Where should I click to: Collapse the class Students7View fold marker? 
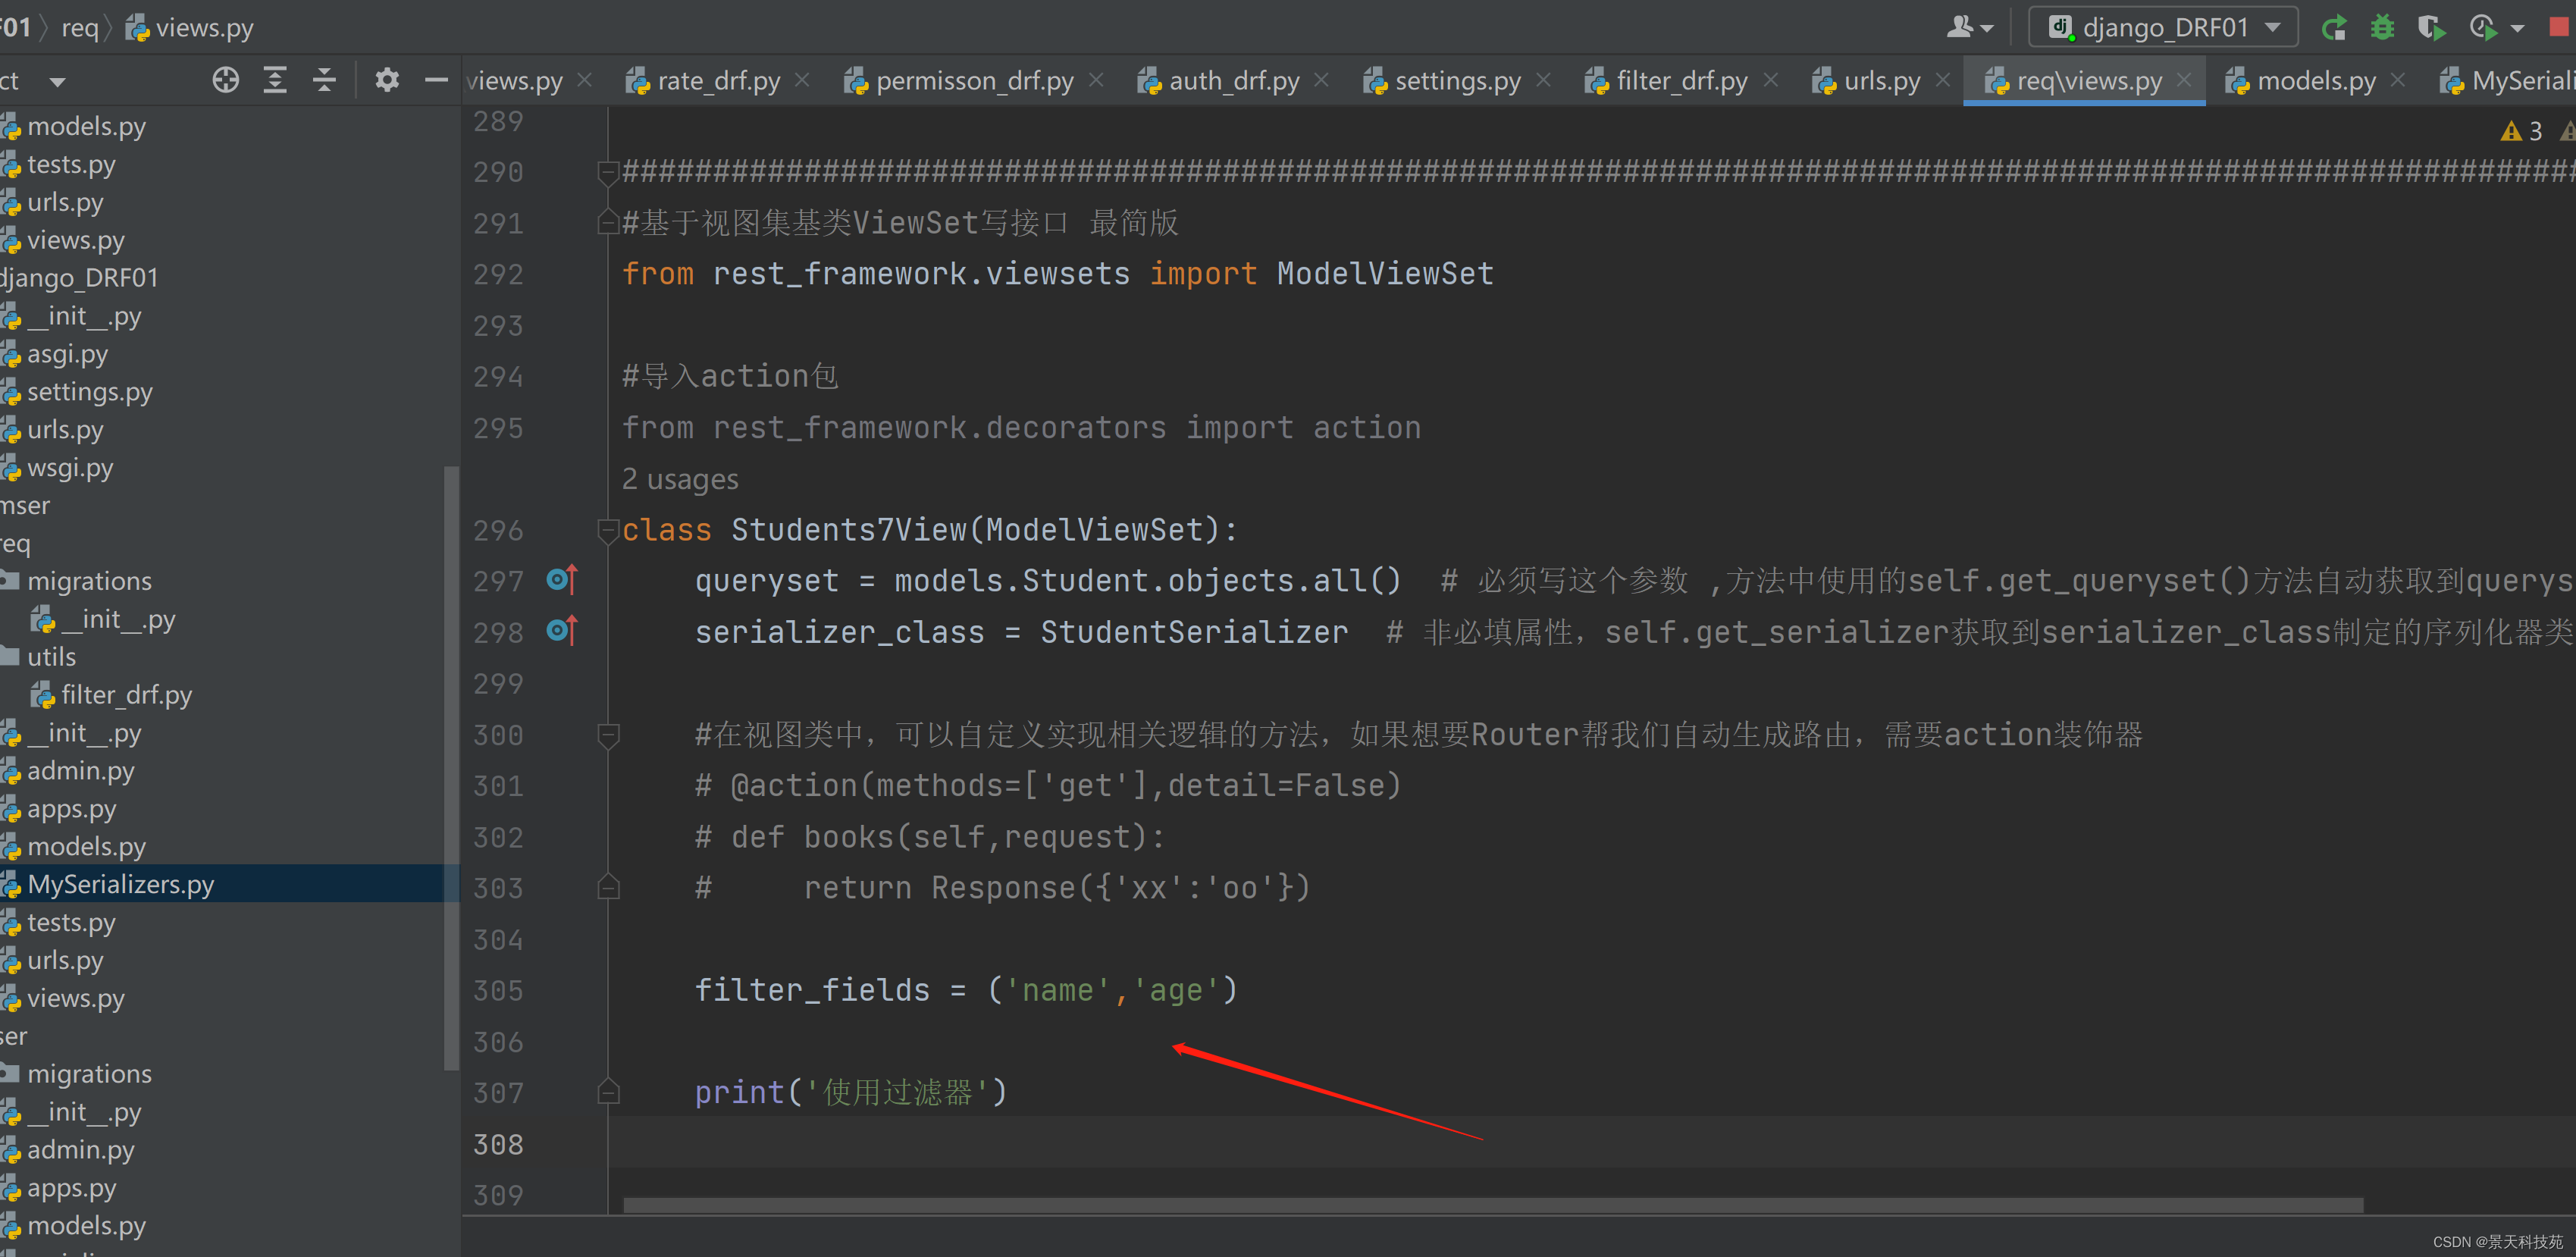click(607, 530)
